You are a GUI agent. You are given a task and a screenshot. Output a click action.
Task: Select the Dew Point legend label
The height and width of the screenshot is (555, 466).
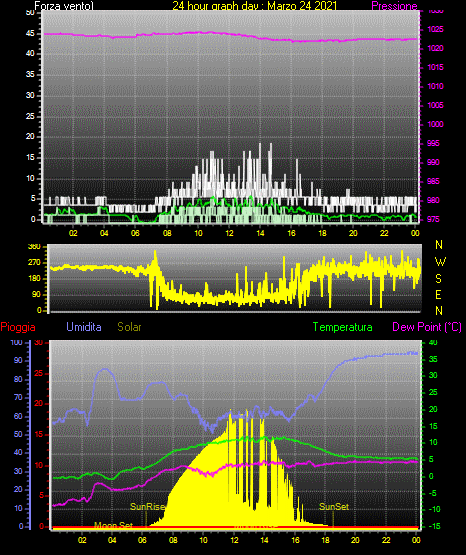tap(427, 327)
